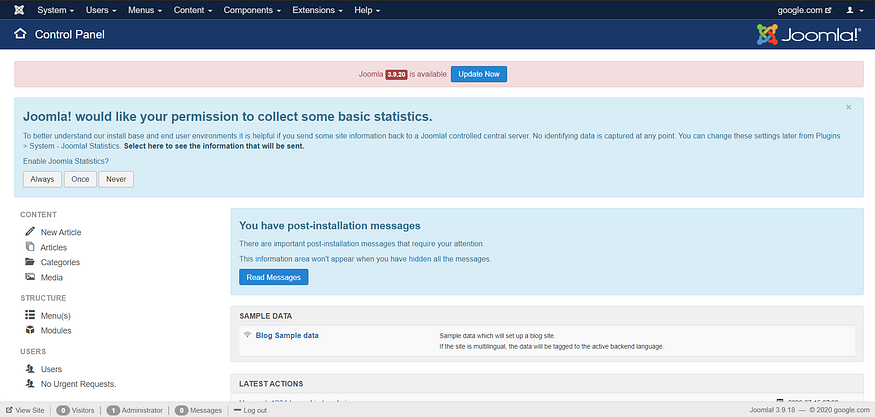
Task: Open Messages in status bar
Action: point(206,410)
